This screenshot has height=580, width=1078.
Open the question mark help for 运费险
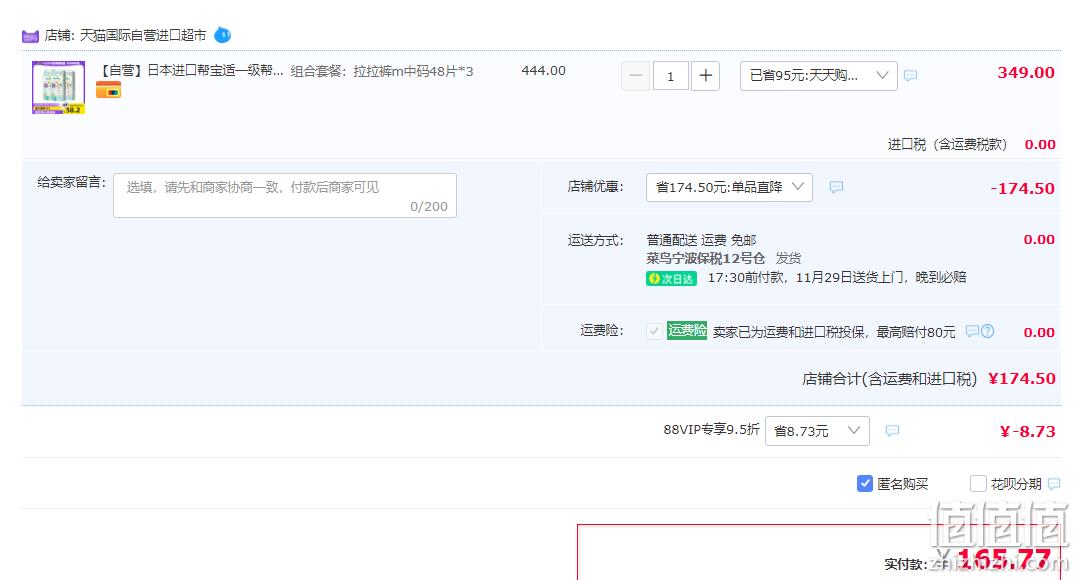pyautogui.click(x=987, y=331)
